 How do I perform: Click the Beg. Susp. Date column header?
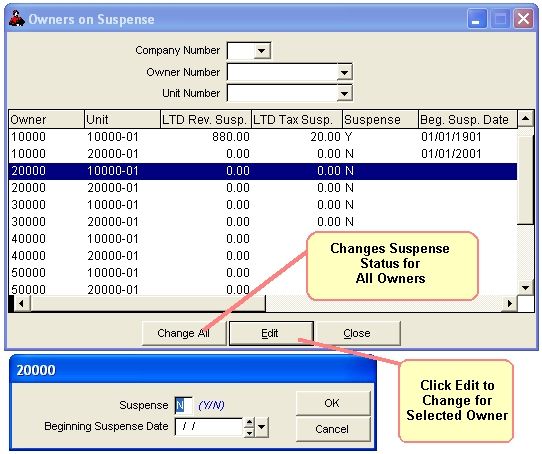coord(468,120)
